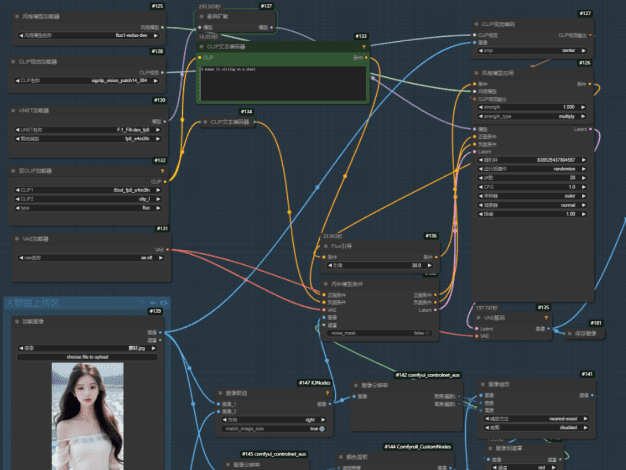626x470 pixels.
Task: Click the question mark icon on 双CLIP加载器
Action: click(x=162, y=171)
